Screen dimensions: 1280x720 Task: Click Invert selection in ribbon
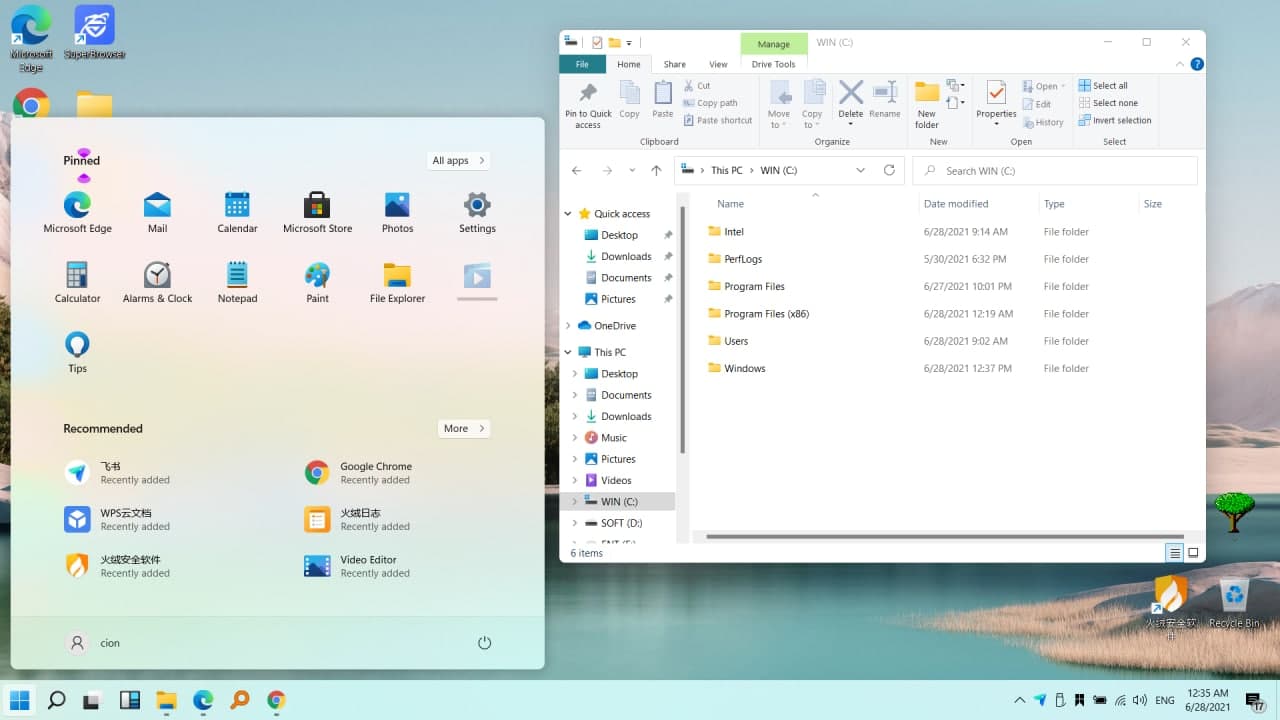pos(1115,120)
